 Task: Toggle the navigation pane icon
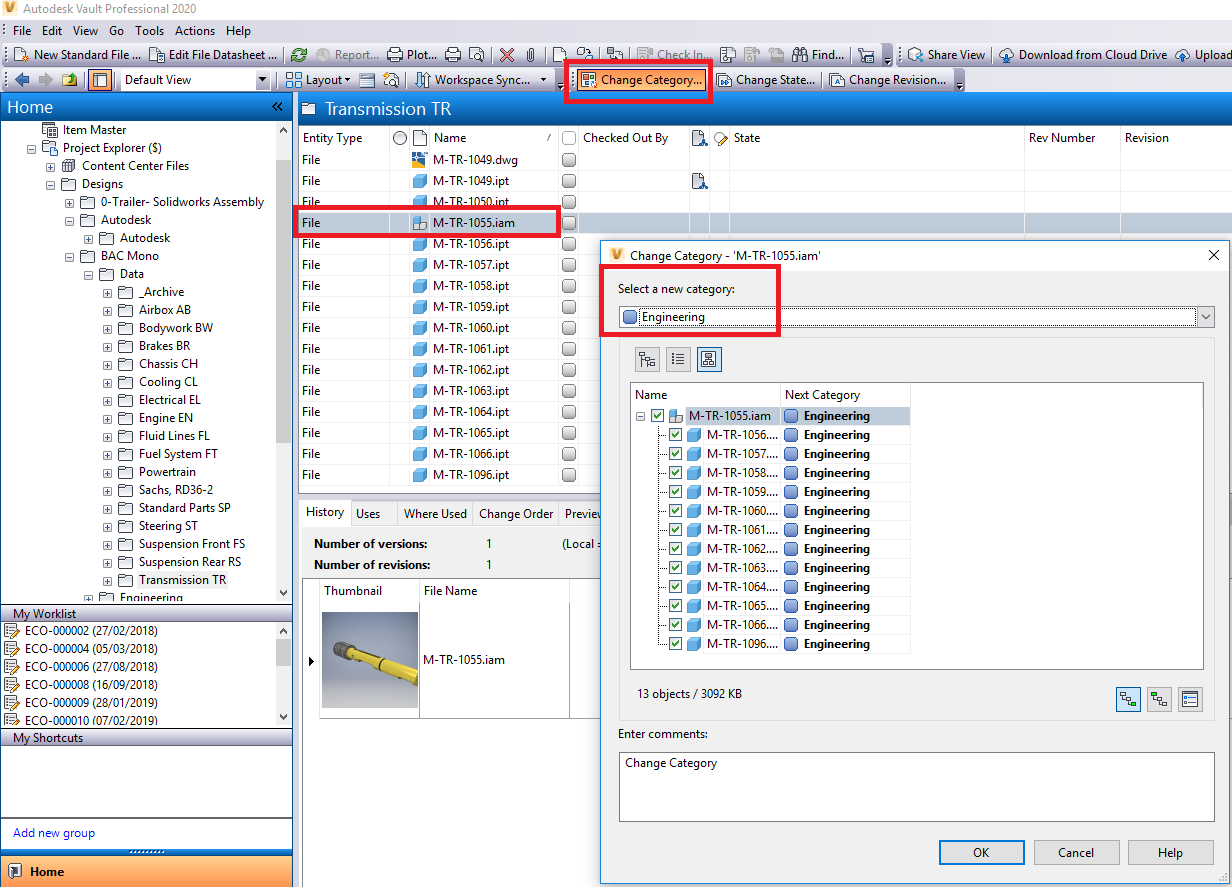click(x=99, y=80)
